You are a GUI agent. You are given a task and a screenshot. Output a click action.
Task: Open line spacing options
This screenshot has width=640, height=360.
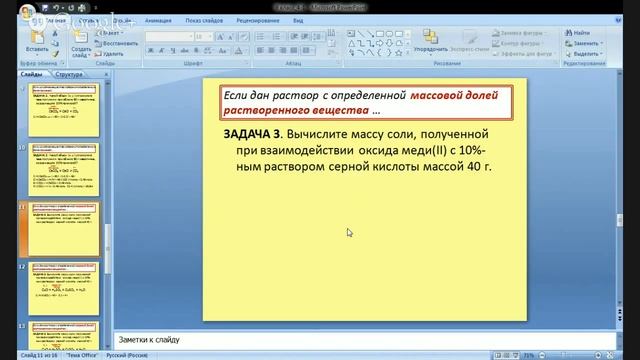(318, 37)
